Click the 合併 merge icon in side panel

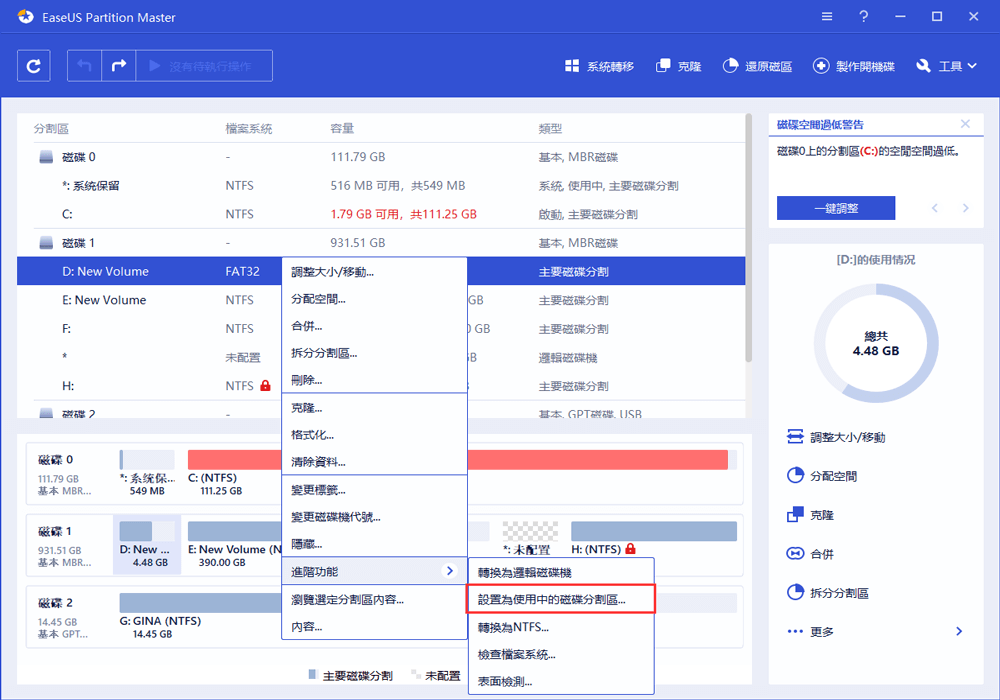[x=795, y=553]
